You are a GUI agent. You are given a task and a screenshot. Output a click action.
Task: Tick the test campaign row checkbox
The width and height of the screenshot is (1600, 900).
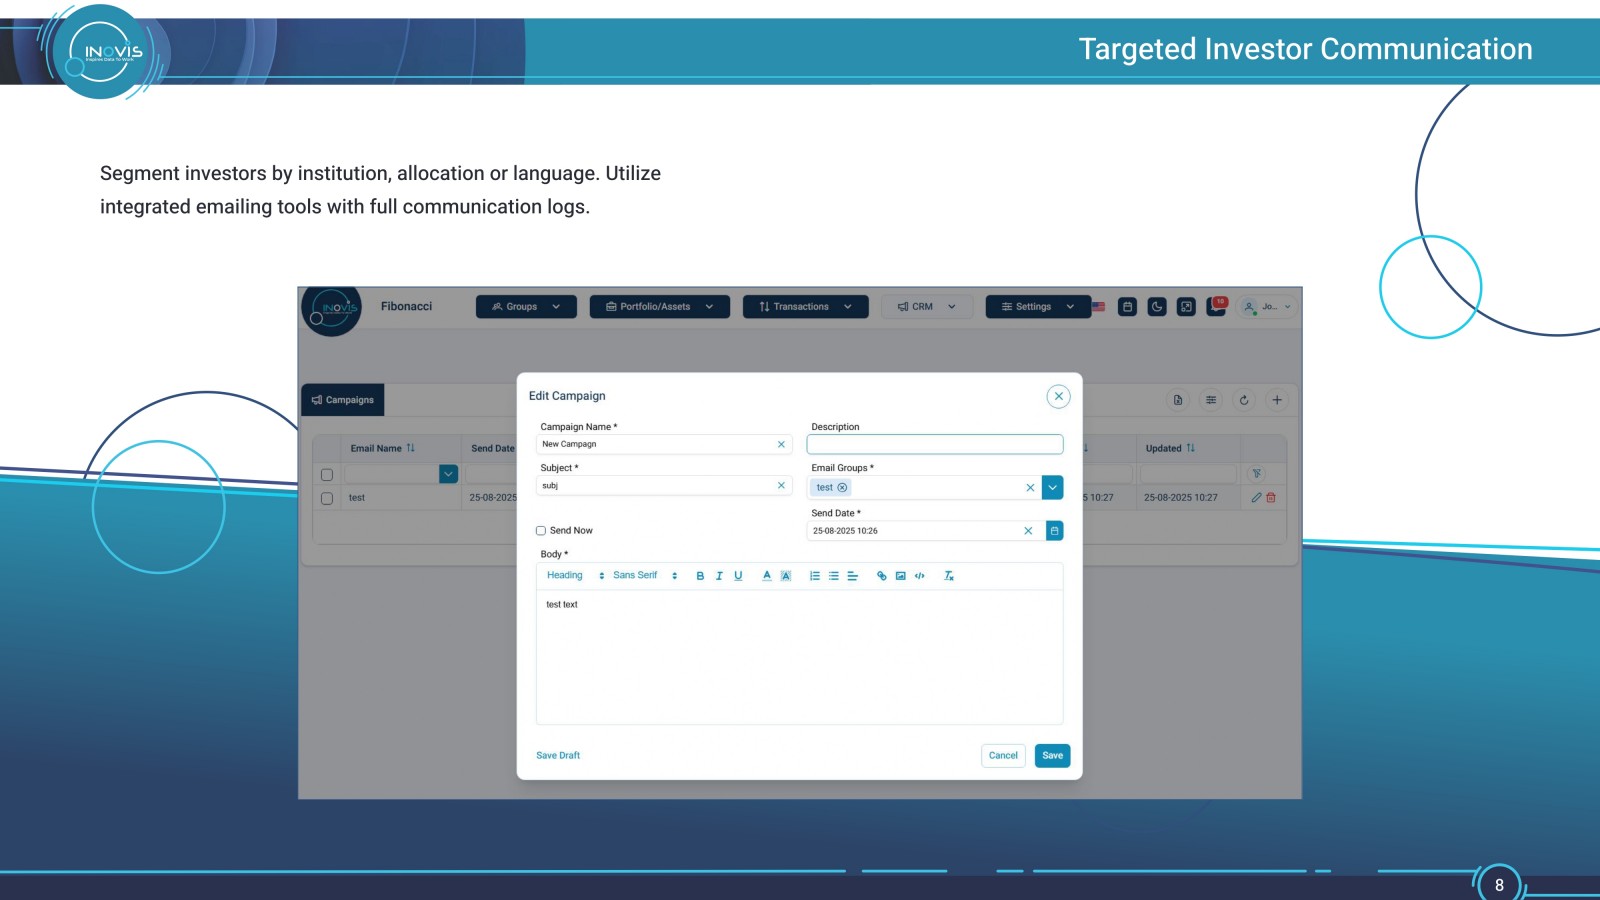(327, 498)
